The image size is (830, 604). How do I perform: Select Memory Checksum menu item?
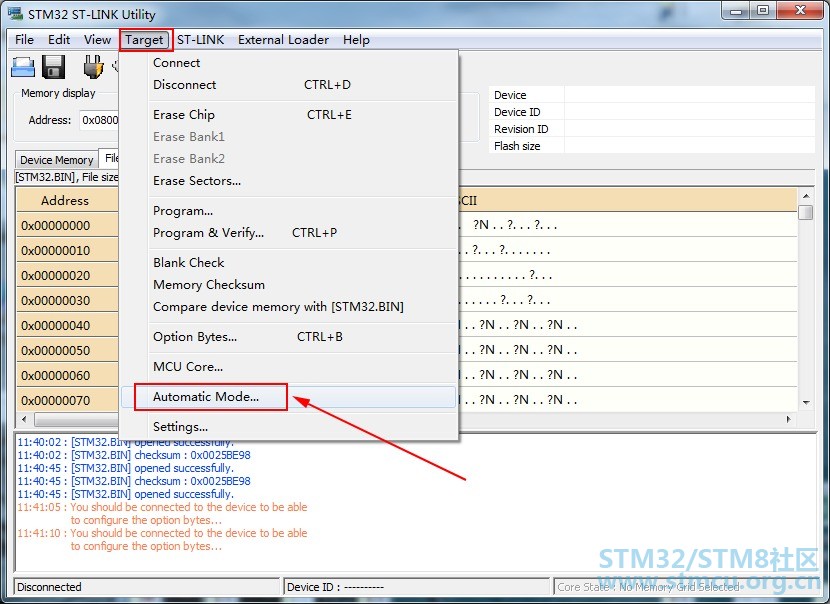289,285
